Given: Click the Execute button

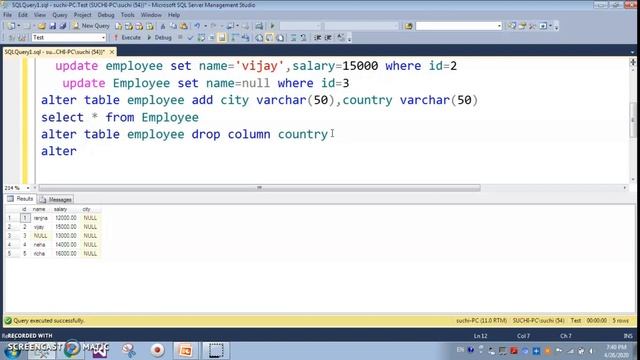Looking at the screenshot, I should coord(127,38).
